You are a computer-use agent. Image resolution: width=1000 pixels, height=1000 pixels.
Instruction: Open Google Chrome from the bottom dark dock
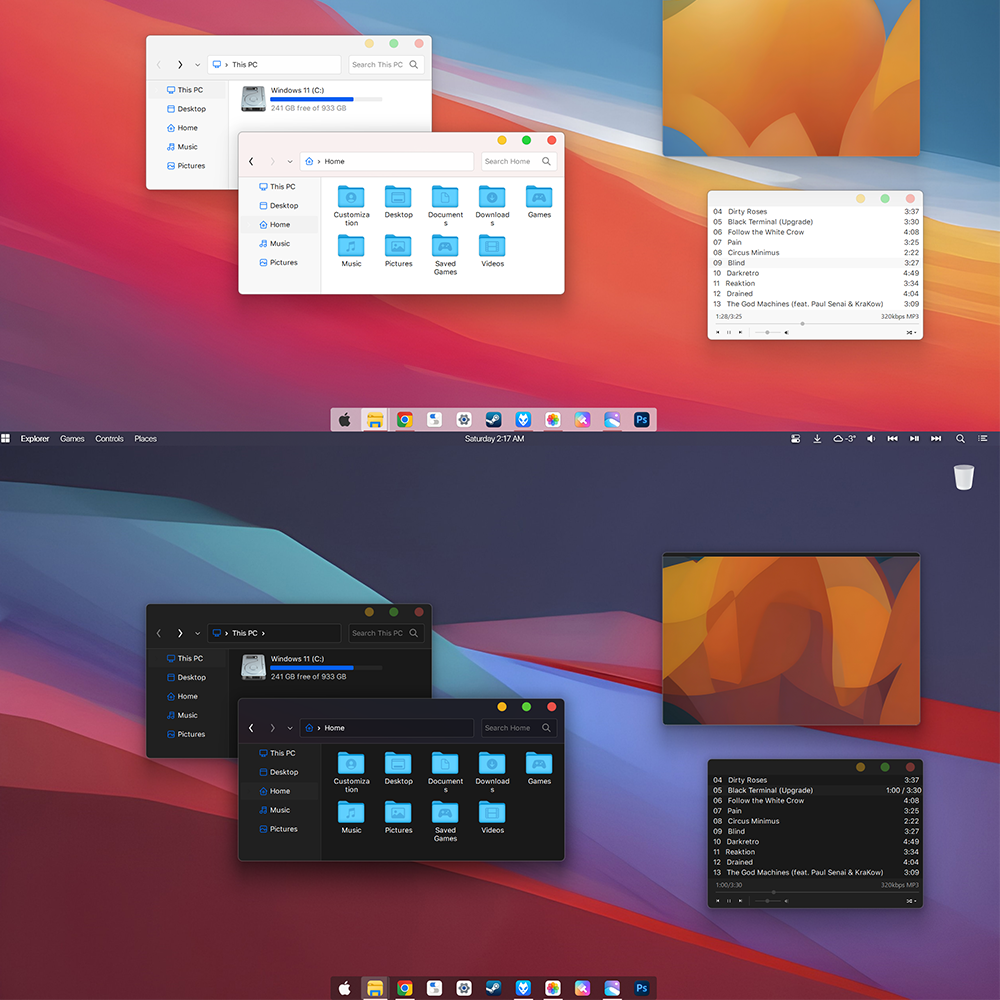click(404, 988)
